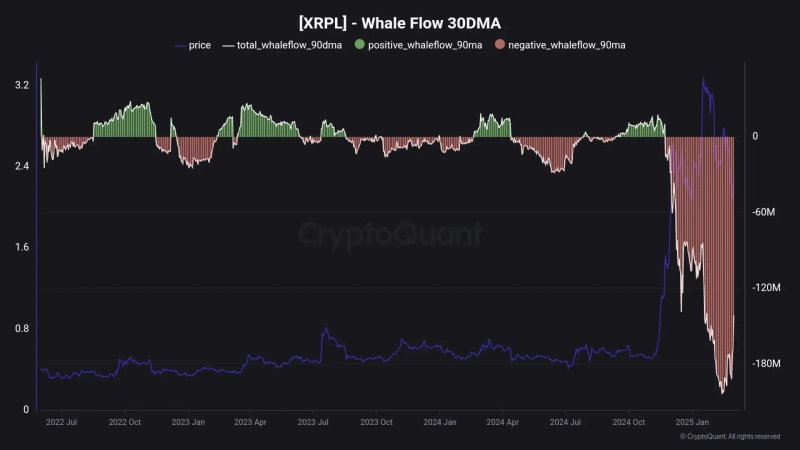
Task: Click the red negative_whaleflow_90ma legend dot
Action: tap(500, 46)
